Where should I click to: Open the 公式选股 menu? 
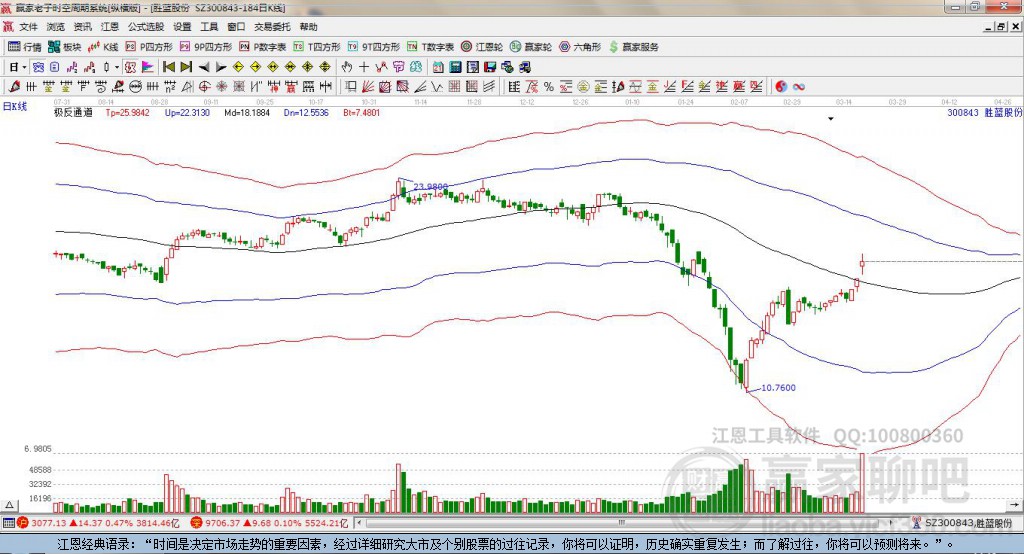point(146,27)
